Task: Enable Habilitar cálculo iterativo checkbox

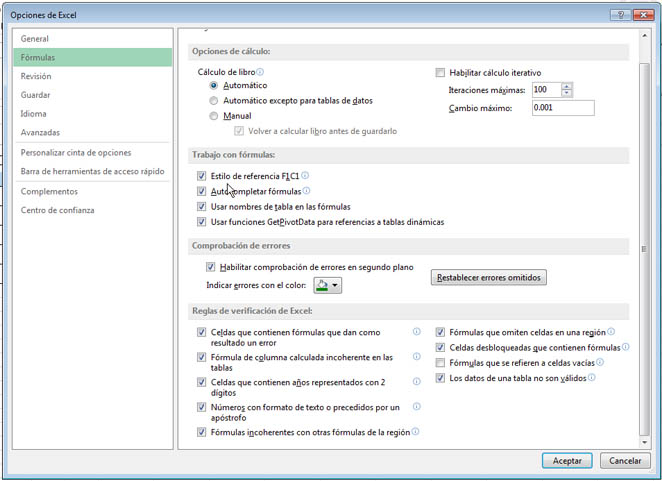Action: (x=440, y=73)
